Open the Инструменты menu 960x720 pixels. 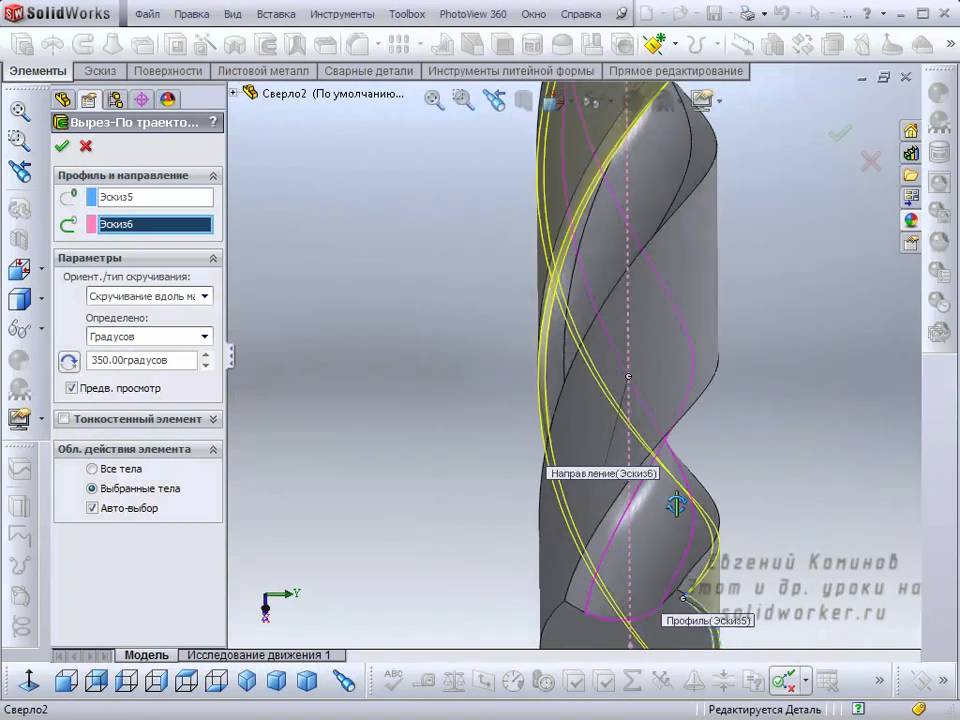[x=342, y=13]
